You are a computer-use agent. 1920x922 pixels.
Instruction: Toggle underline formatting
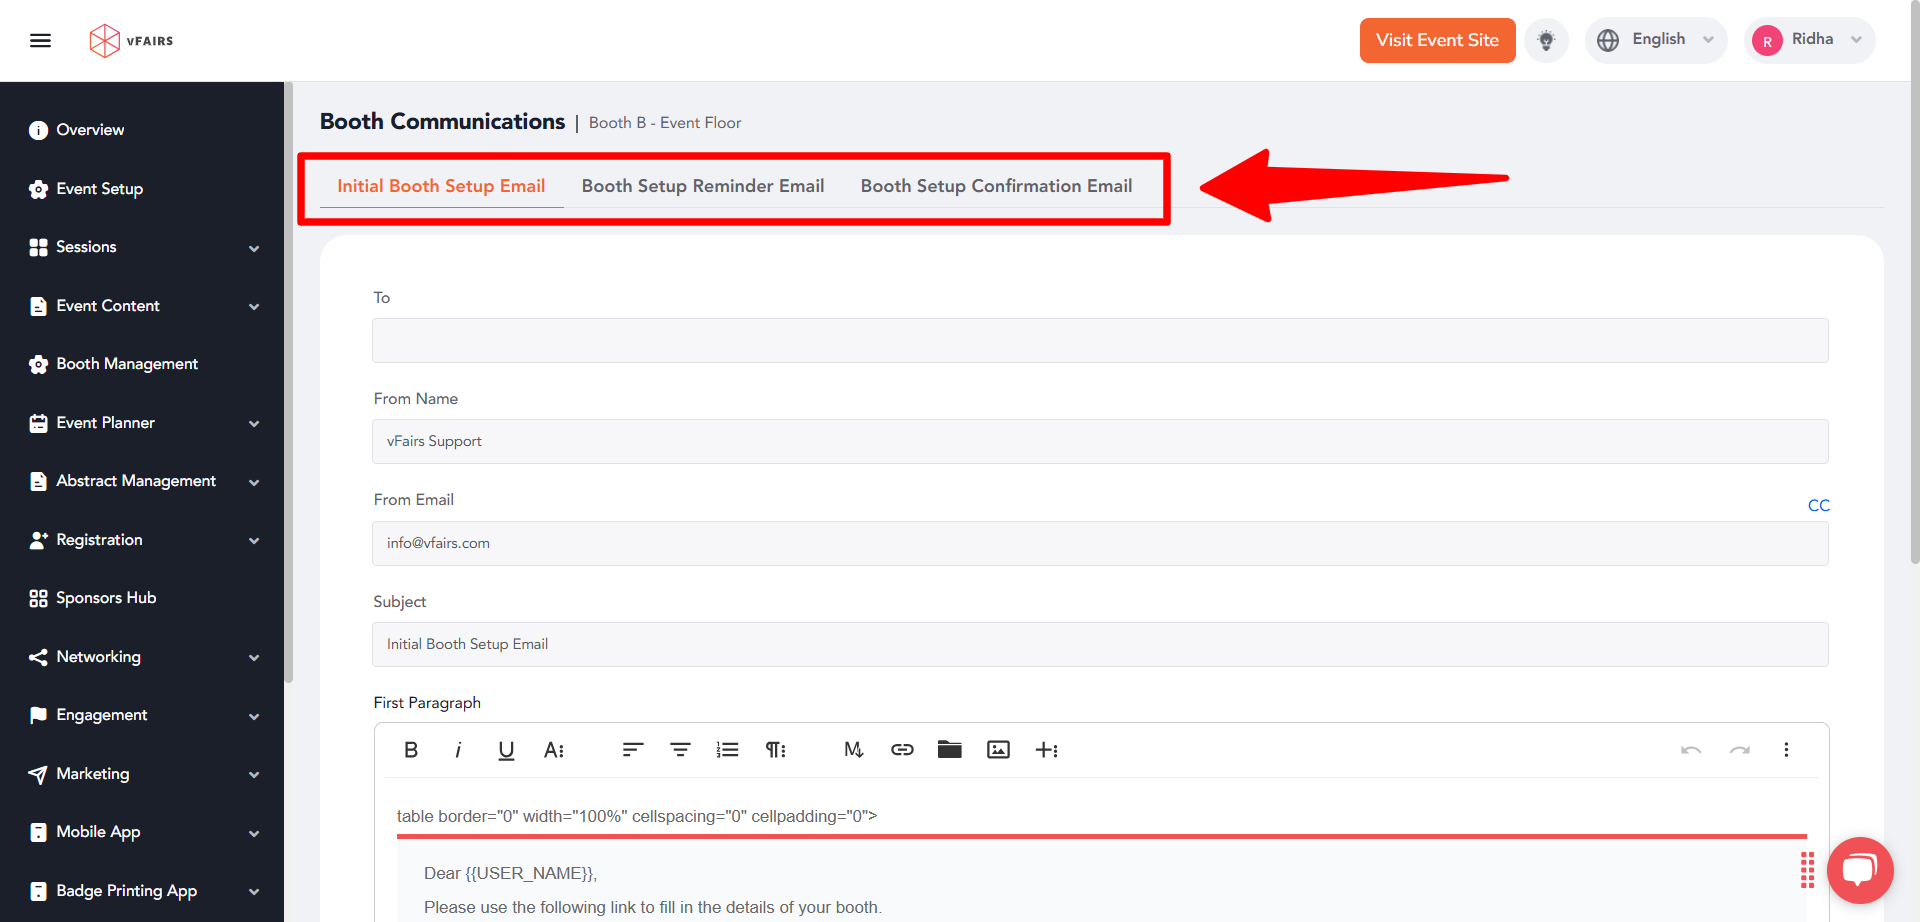pyautogui.click(x=506, y=749)
